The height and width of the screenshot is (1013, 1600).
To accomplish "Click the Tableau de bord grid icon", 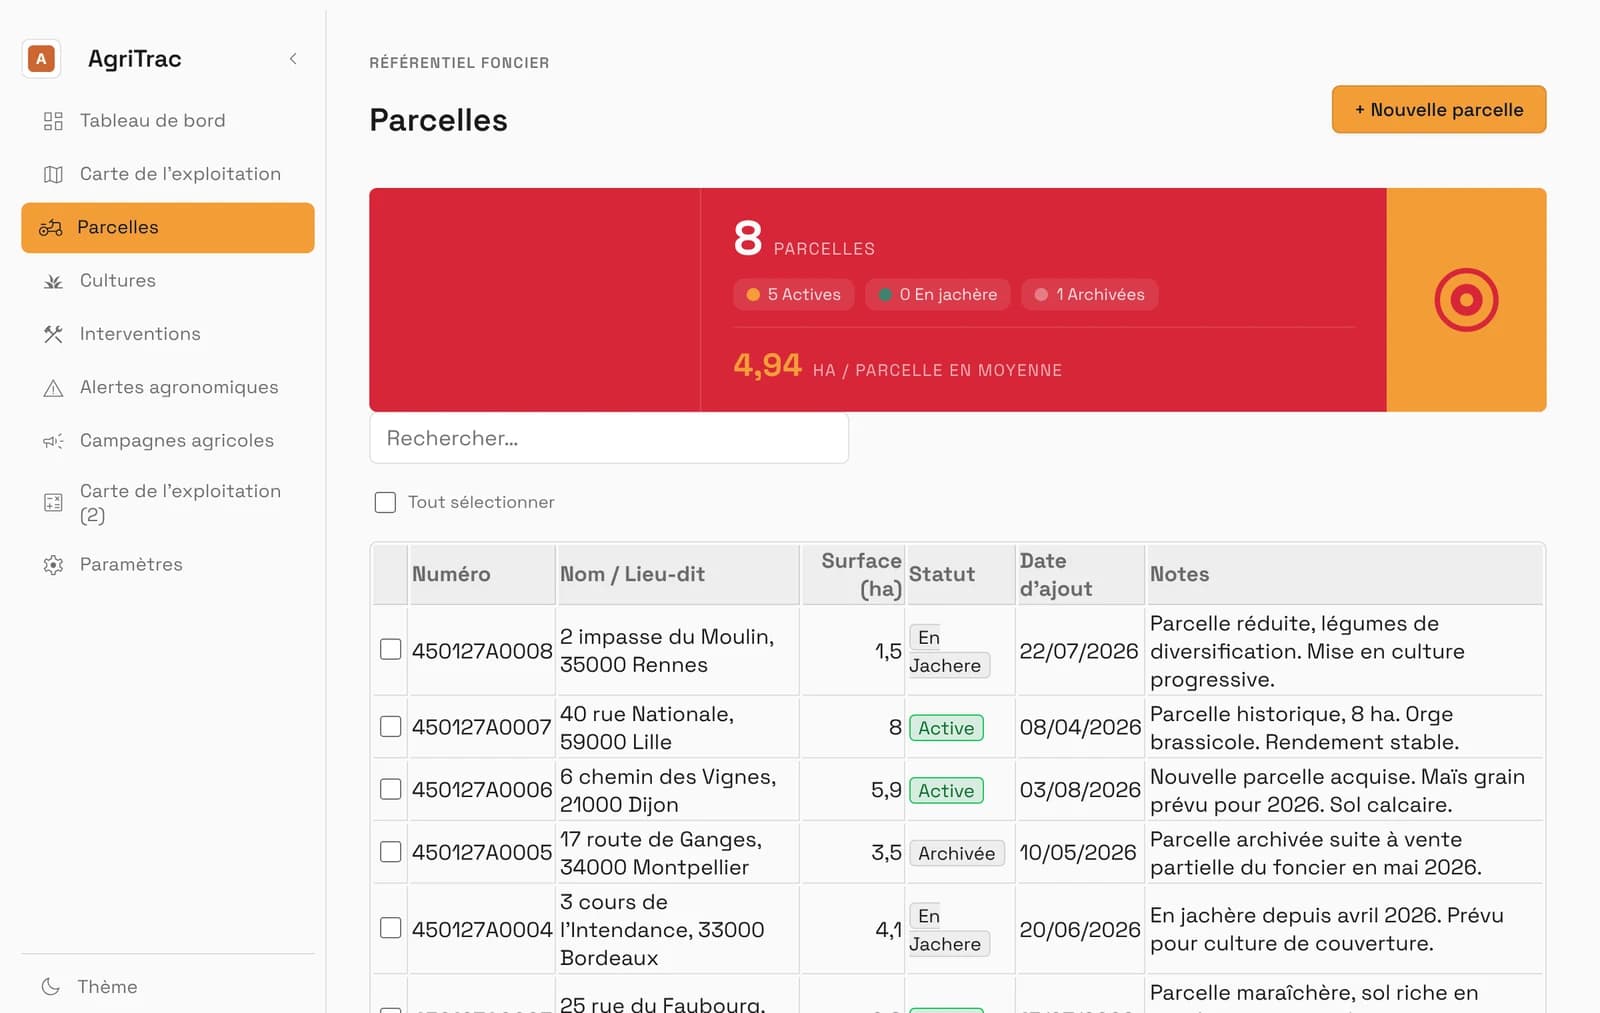I will tap(53, 121).
